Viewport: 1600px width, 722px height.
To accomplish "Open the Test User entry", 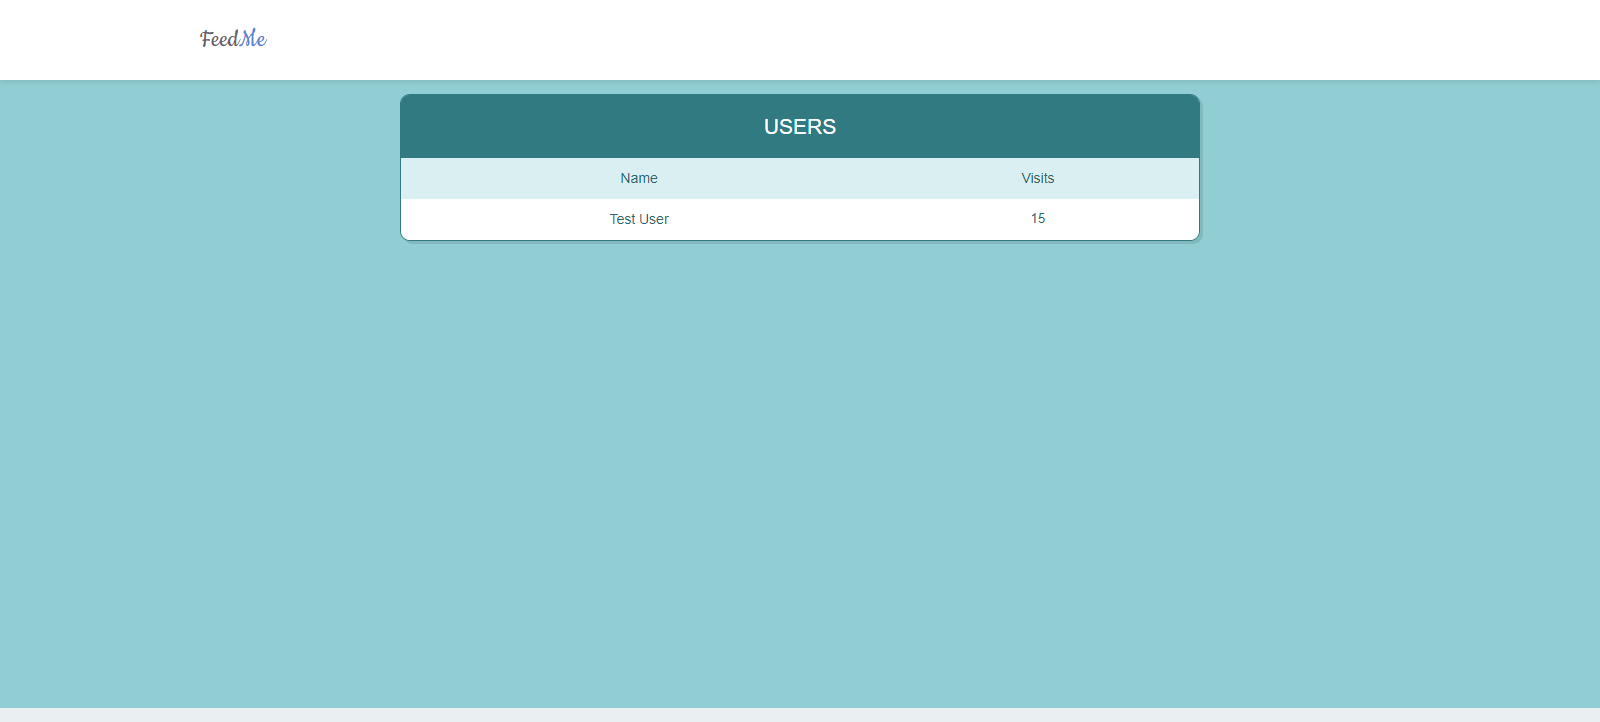I will 639,219.
